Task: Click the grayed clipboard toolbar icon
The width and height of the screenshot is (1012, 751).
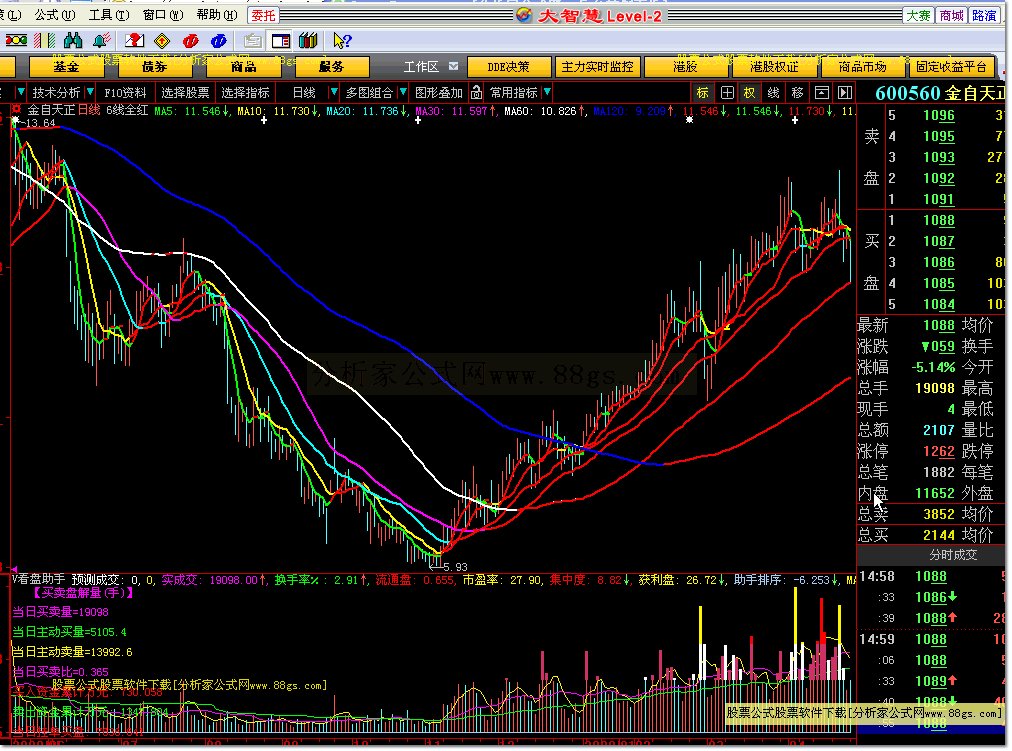Action: click(252, 41)
